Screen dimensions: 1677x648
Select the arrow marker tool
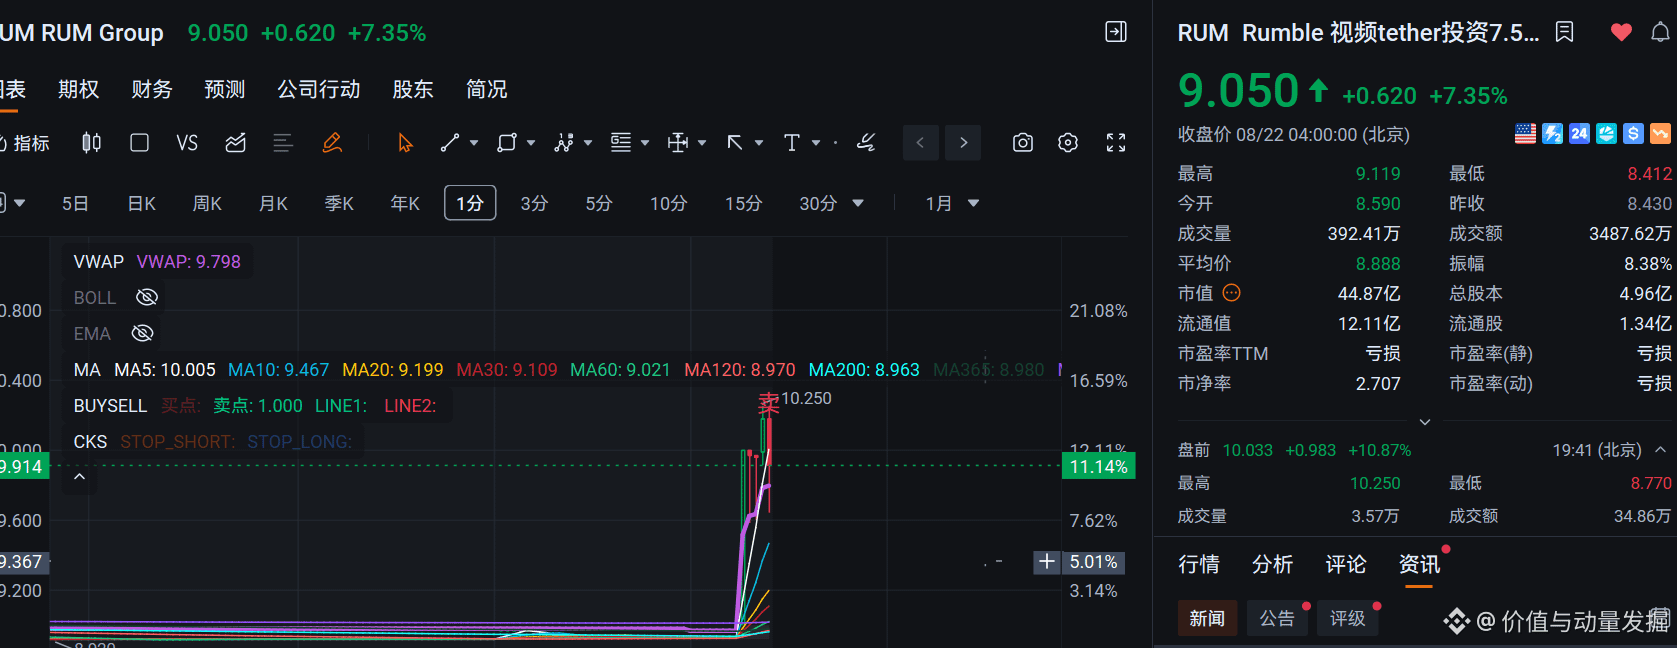click(735, 143)
